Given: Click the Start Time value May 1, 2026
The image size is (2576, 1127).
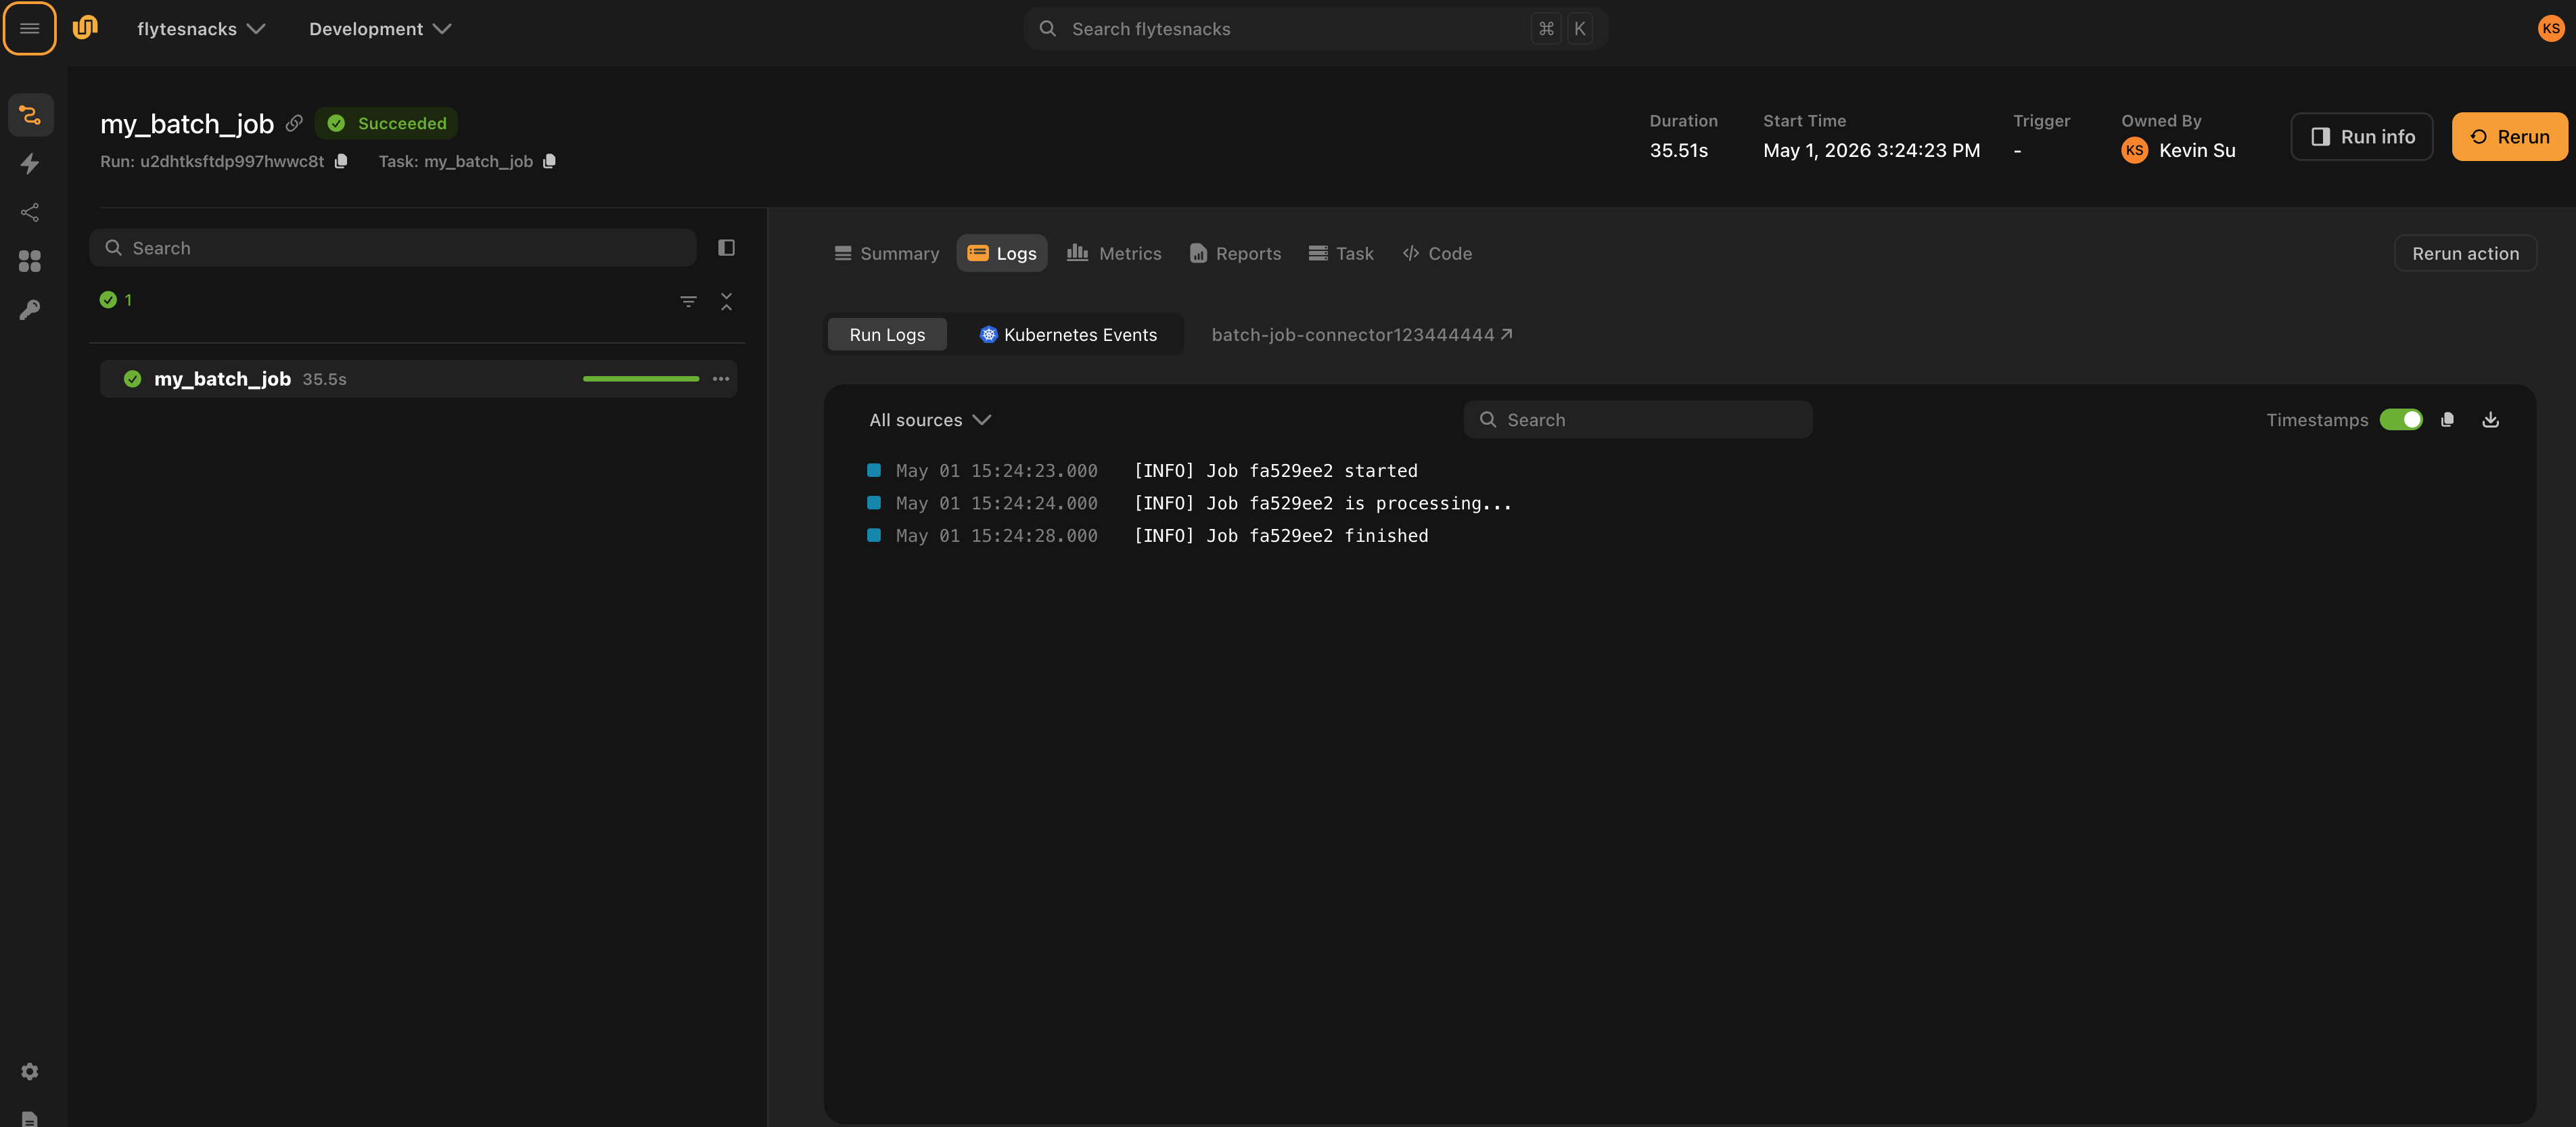Looking at the screenshot, I should pyautogui.click(x=1871, y=151).
